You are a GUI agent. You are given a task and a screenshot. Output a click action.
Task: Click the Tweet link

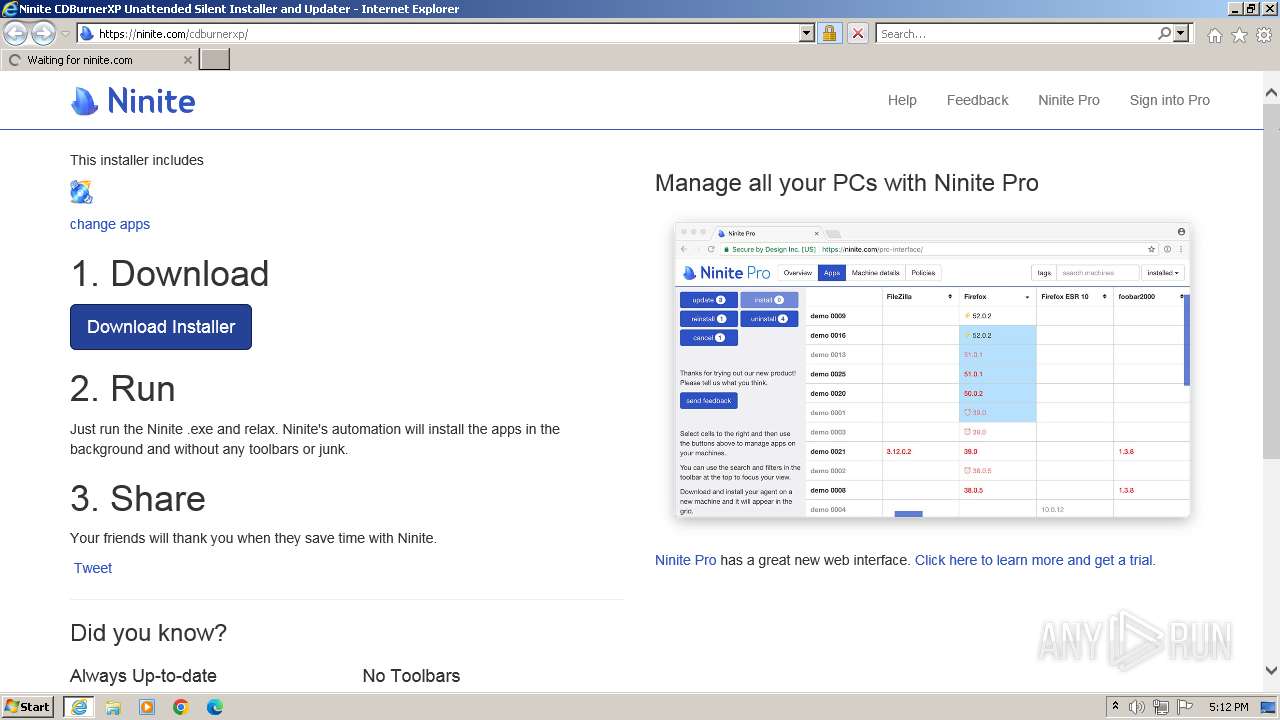93,568
